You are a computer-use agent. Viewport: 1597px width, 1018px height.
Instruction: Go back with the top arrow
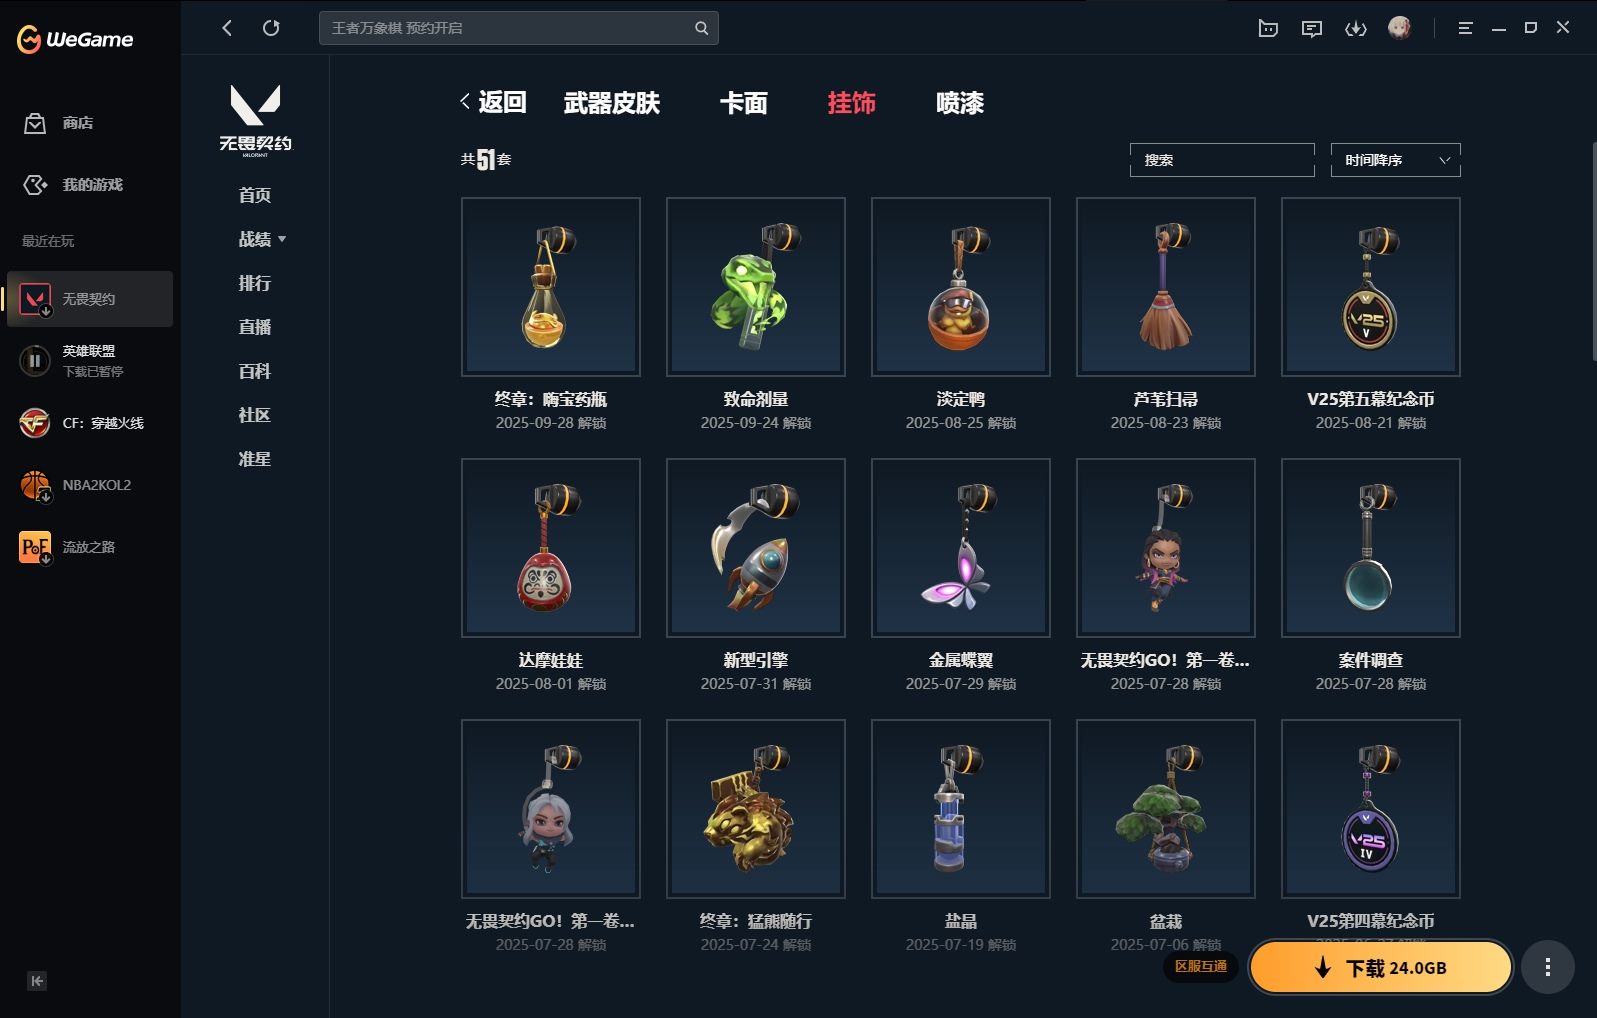click(227, 28)
